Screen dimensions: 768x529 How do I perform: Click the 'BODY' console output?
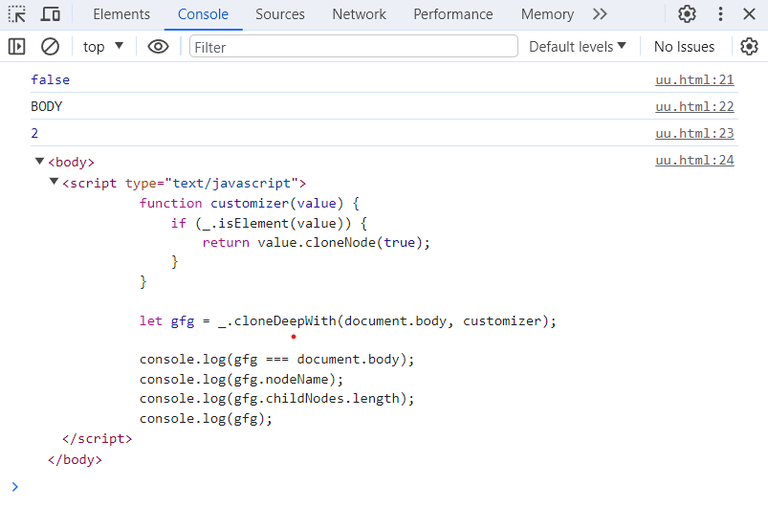click(47, 106)
